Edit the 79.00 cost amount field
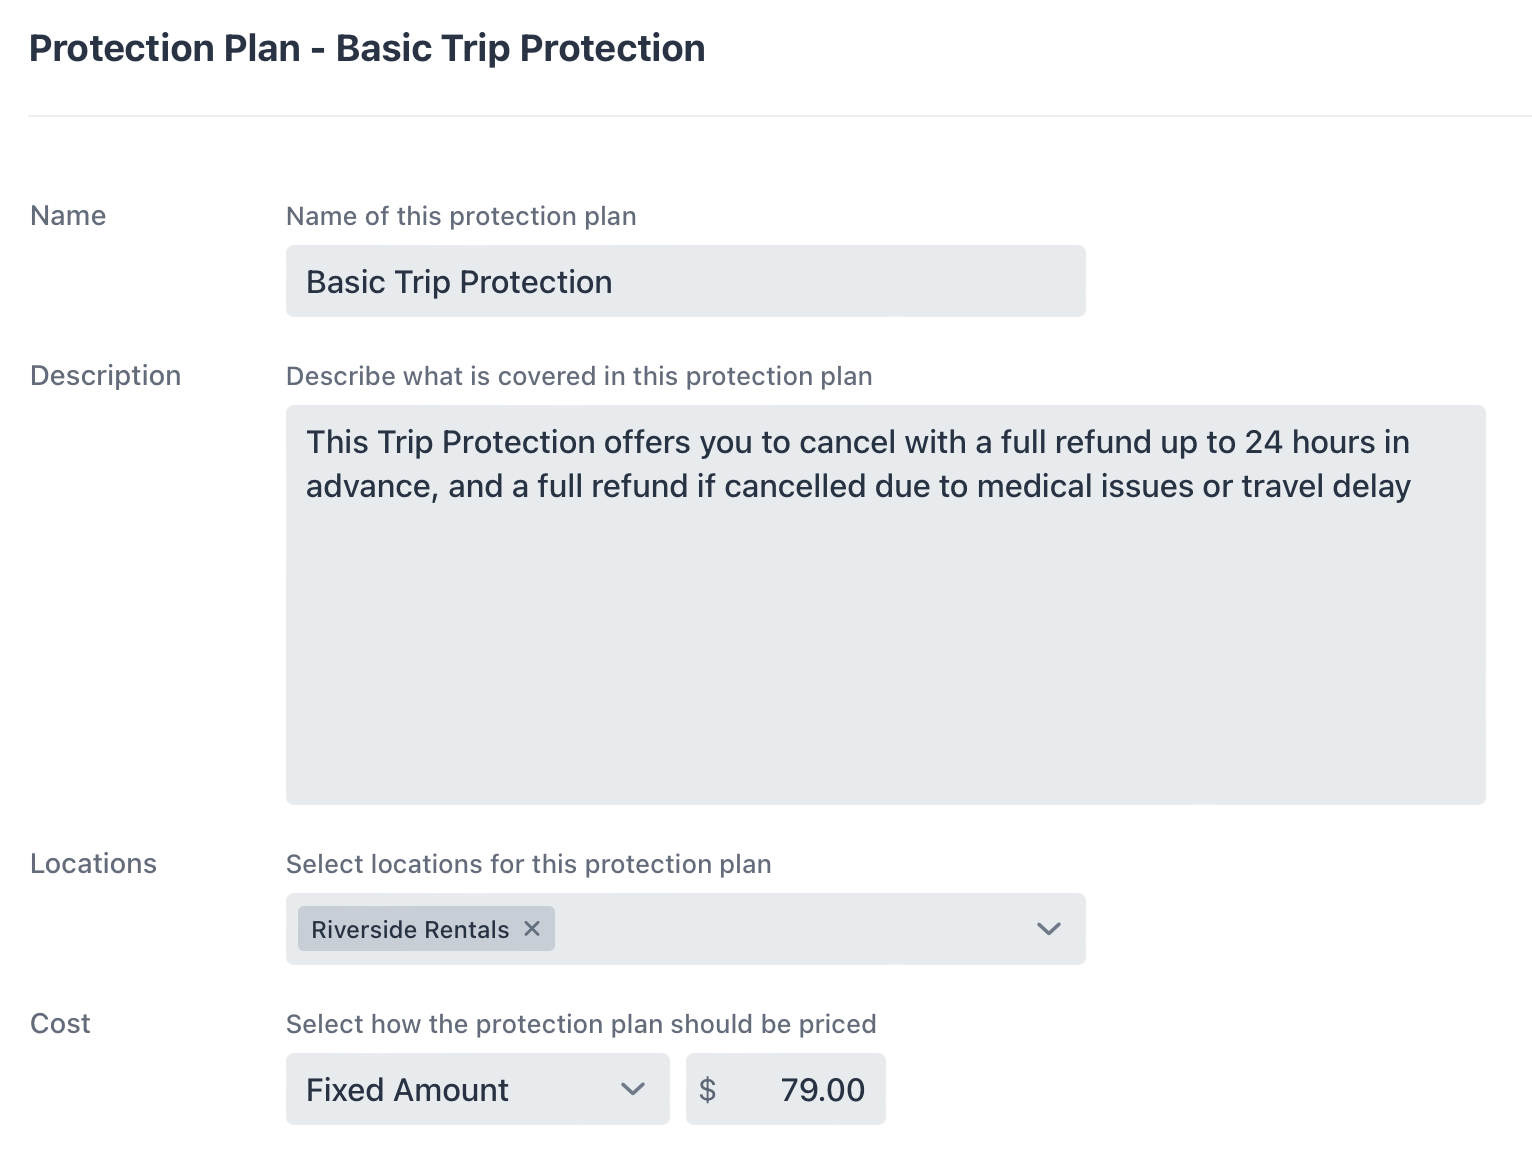Viewport: 1532px width, 1154px height. point(822,1090)
